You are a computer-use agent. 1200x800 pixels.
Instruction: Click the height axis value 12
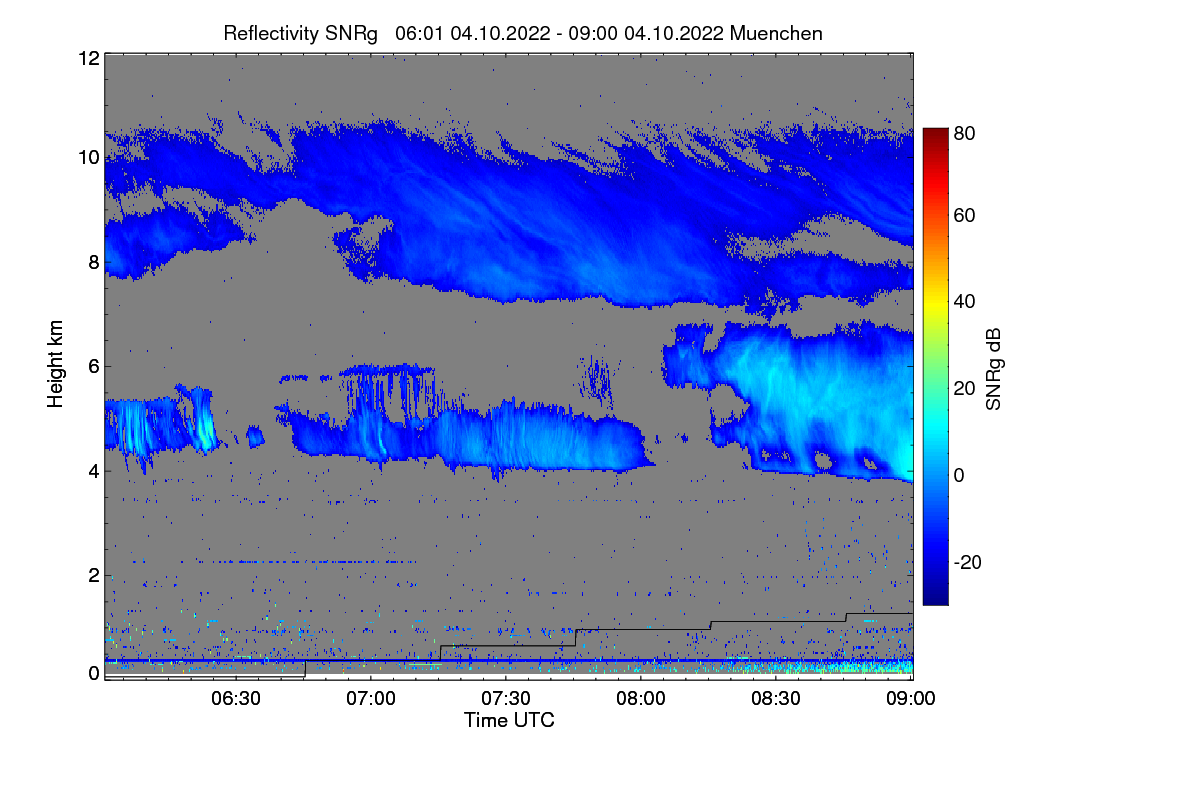tap(89, 58)
